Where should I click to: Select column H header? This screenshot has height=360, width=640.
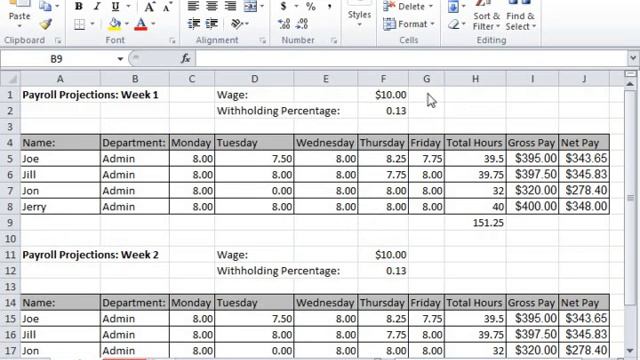(x=476, y=79)
